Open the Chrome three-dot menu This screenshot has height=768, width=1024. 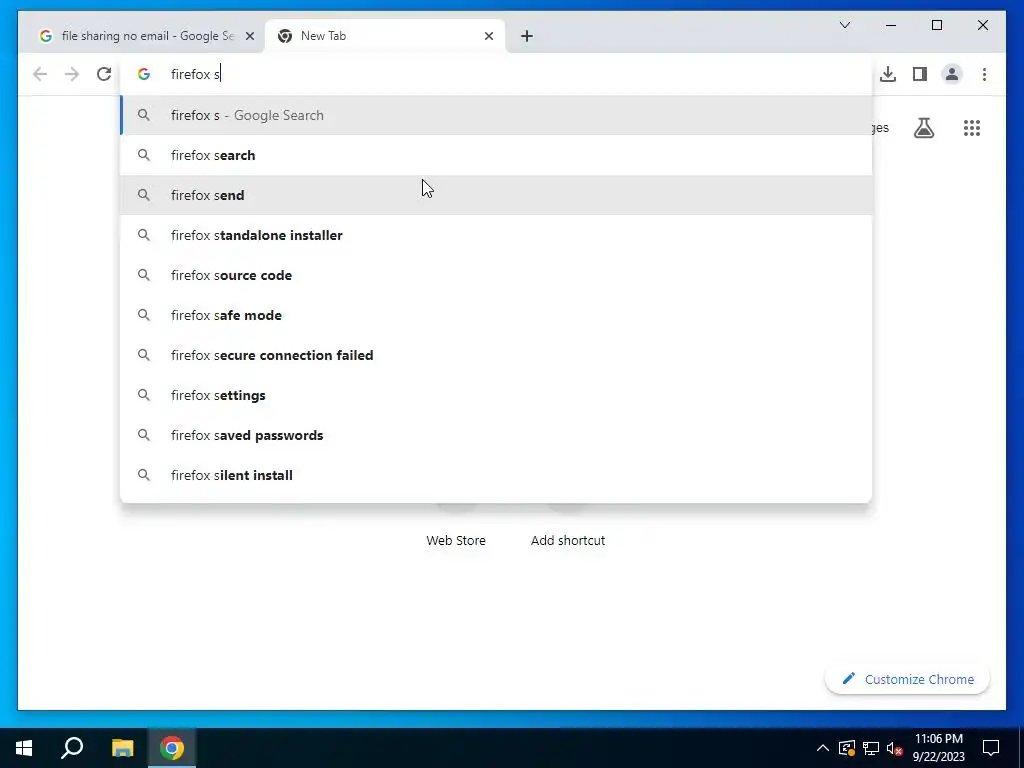[984, 74]
